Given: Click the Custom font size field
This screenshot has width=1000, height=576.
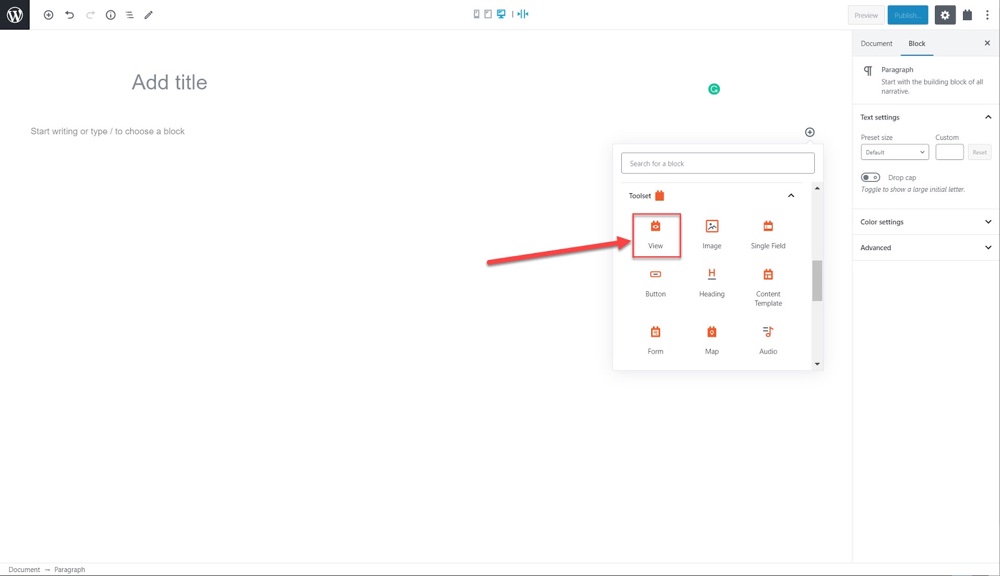Looking at the screenshot, I should pos(949,152).
